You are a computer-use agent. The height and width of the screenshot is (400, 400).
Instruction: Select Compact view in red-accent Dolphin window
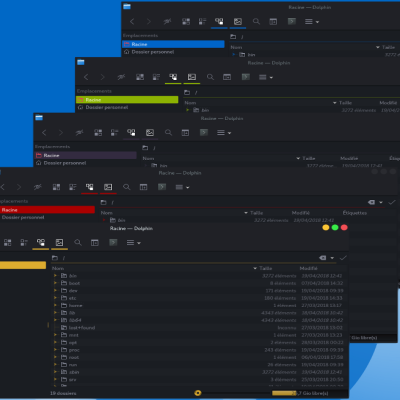(x=72, y=187)
